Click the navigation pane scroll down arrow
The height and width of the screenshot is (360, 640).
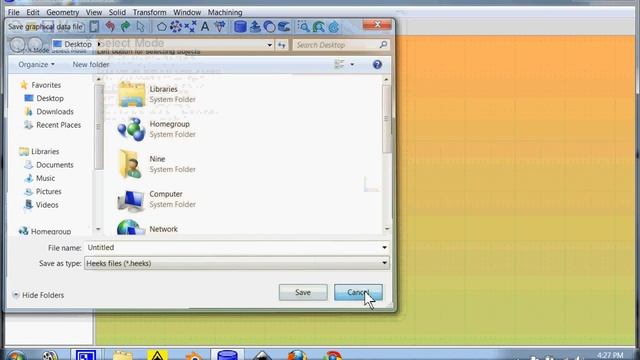98,229
